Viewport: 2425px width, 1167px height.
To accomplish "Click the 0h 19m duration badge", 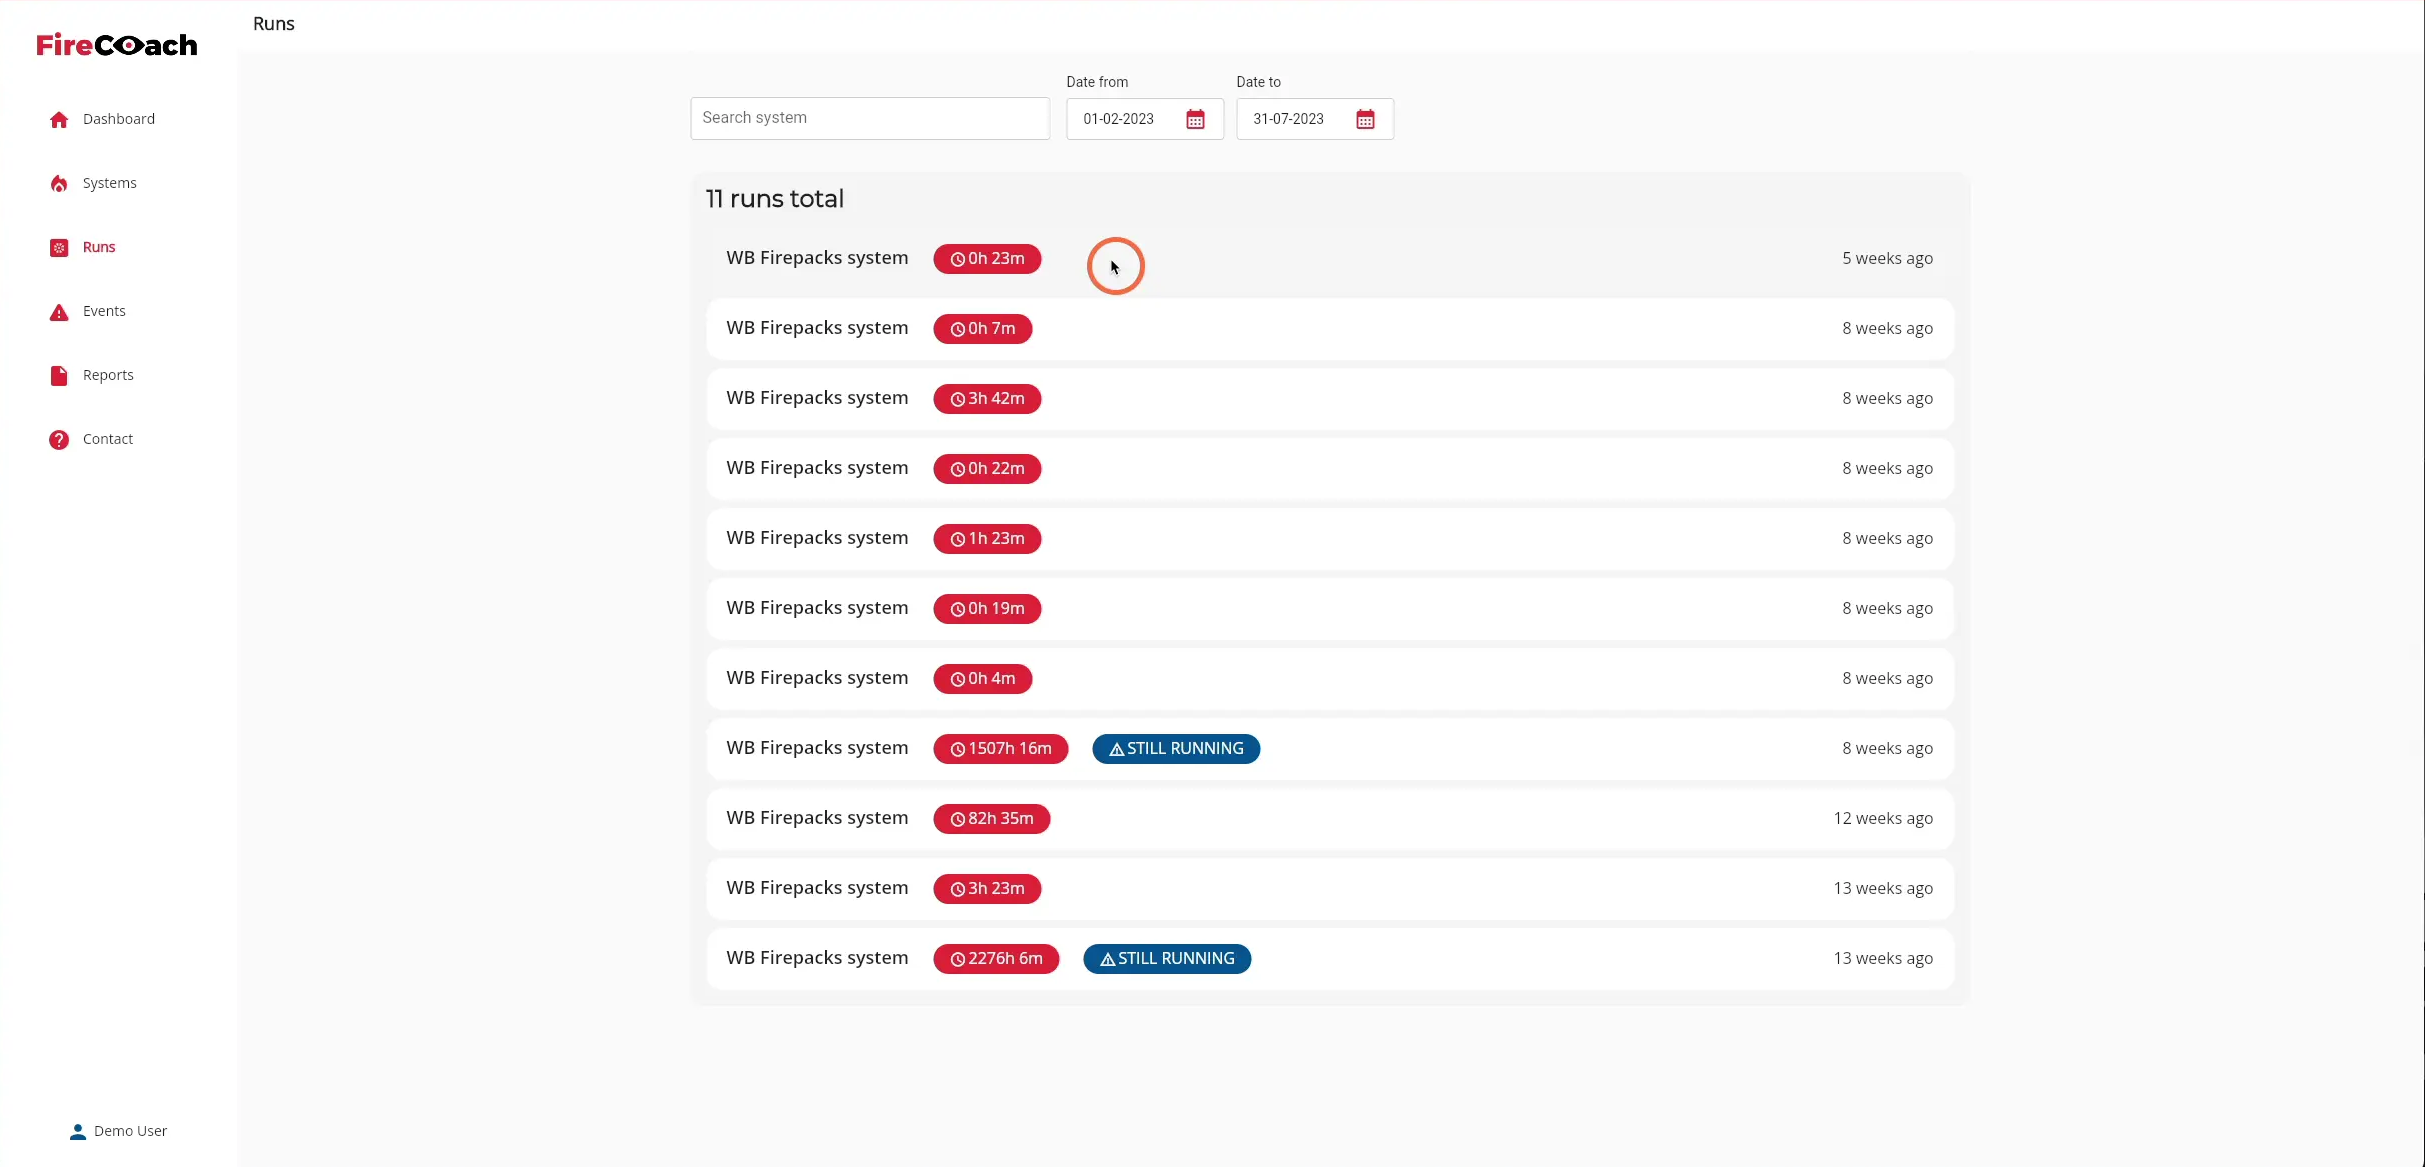I will [x=987, y=609].
